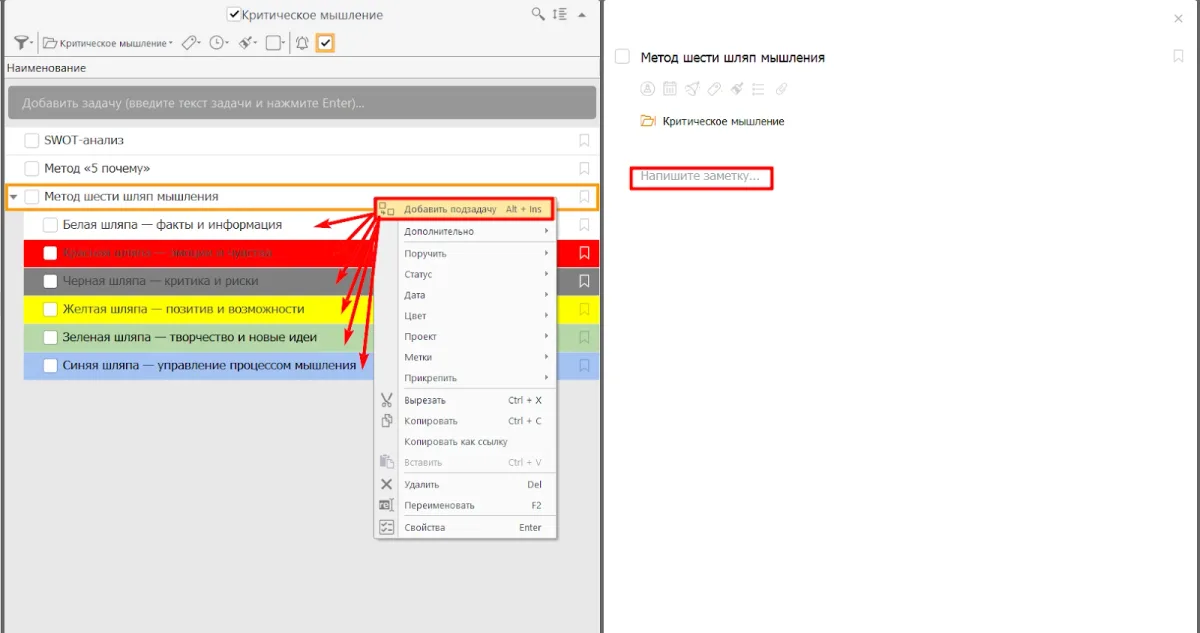Collapse the panel with the top arrow

tap(583, 14)
